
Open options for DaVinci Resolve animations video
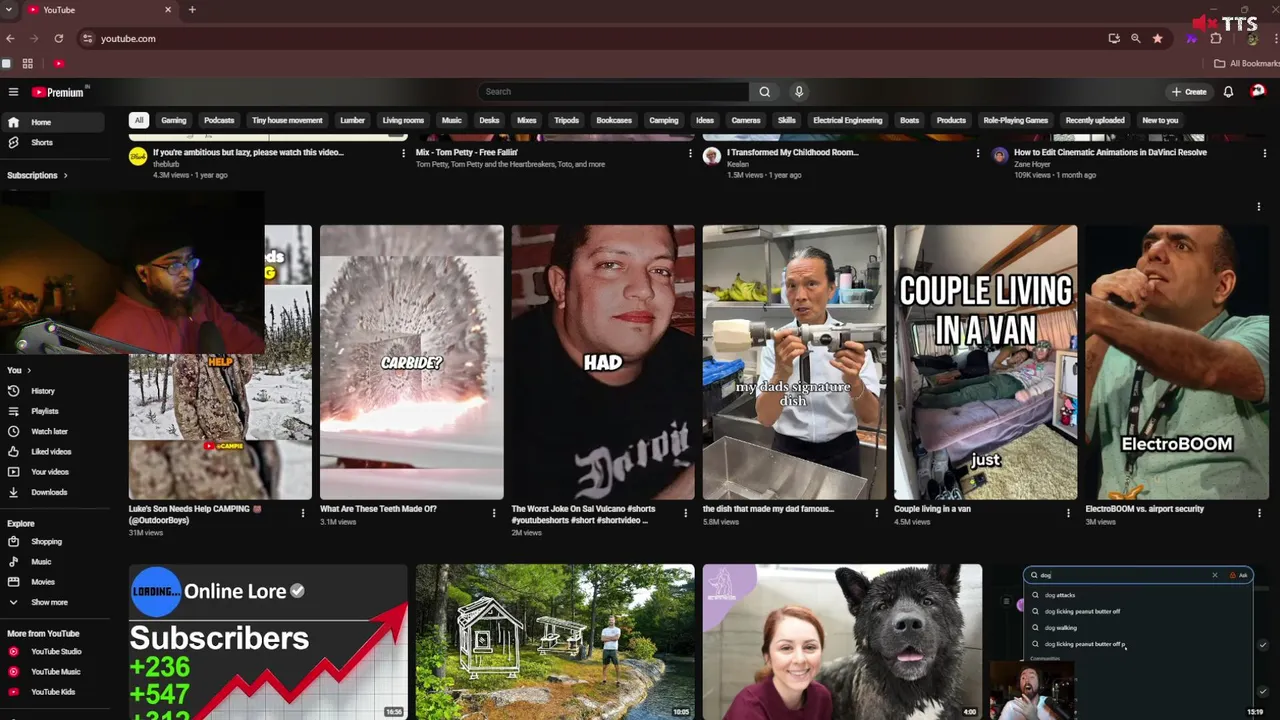point(1264,153)
